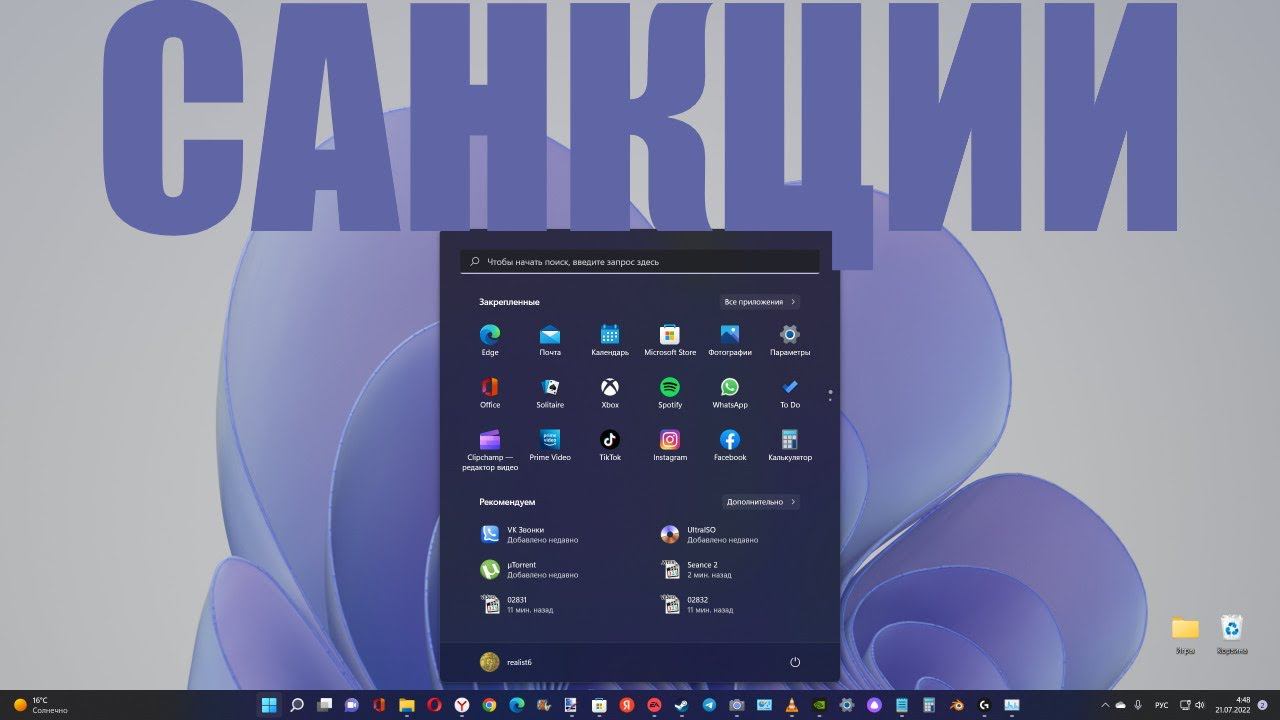Open Teams Chat on the taskbar

point(351,705)
